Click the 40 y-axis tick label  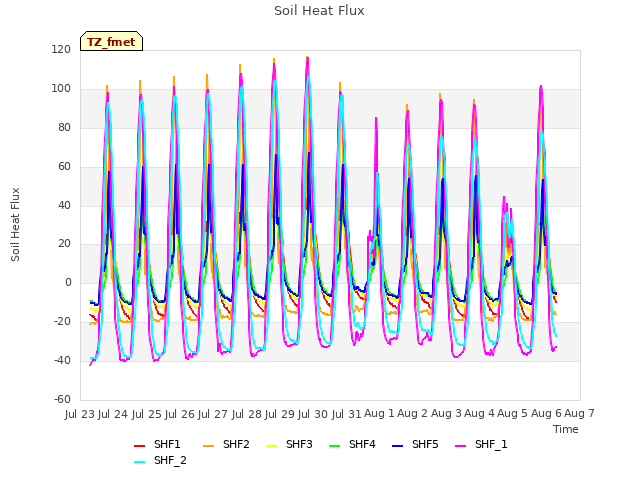point(64,205)
